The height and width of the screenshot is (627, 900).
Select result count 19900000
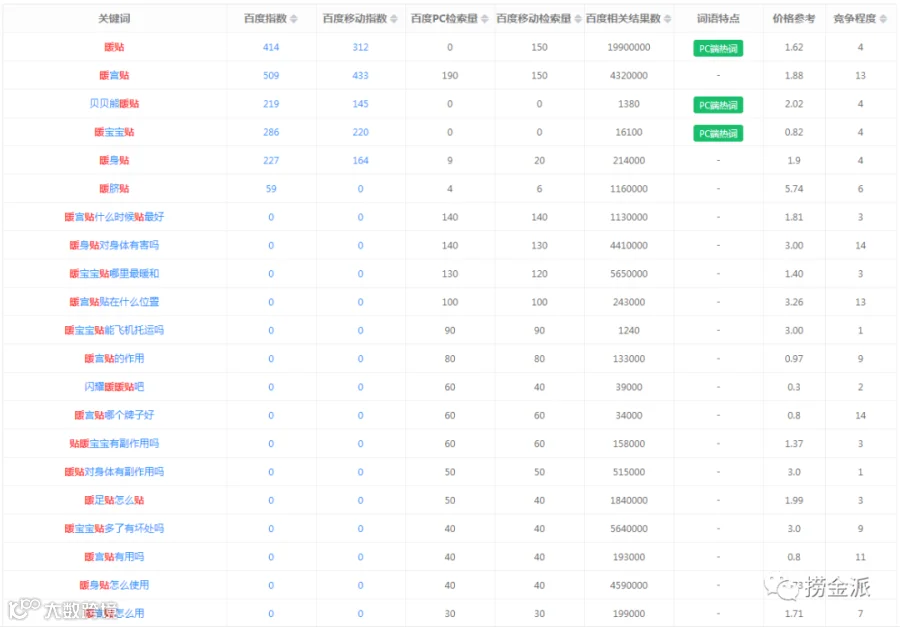629,47
